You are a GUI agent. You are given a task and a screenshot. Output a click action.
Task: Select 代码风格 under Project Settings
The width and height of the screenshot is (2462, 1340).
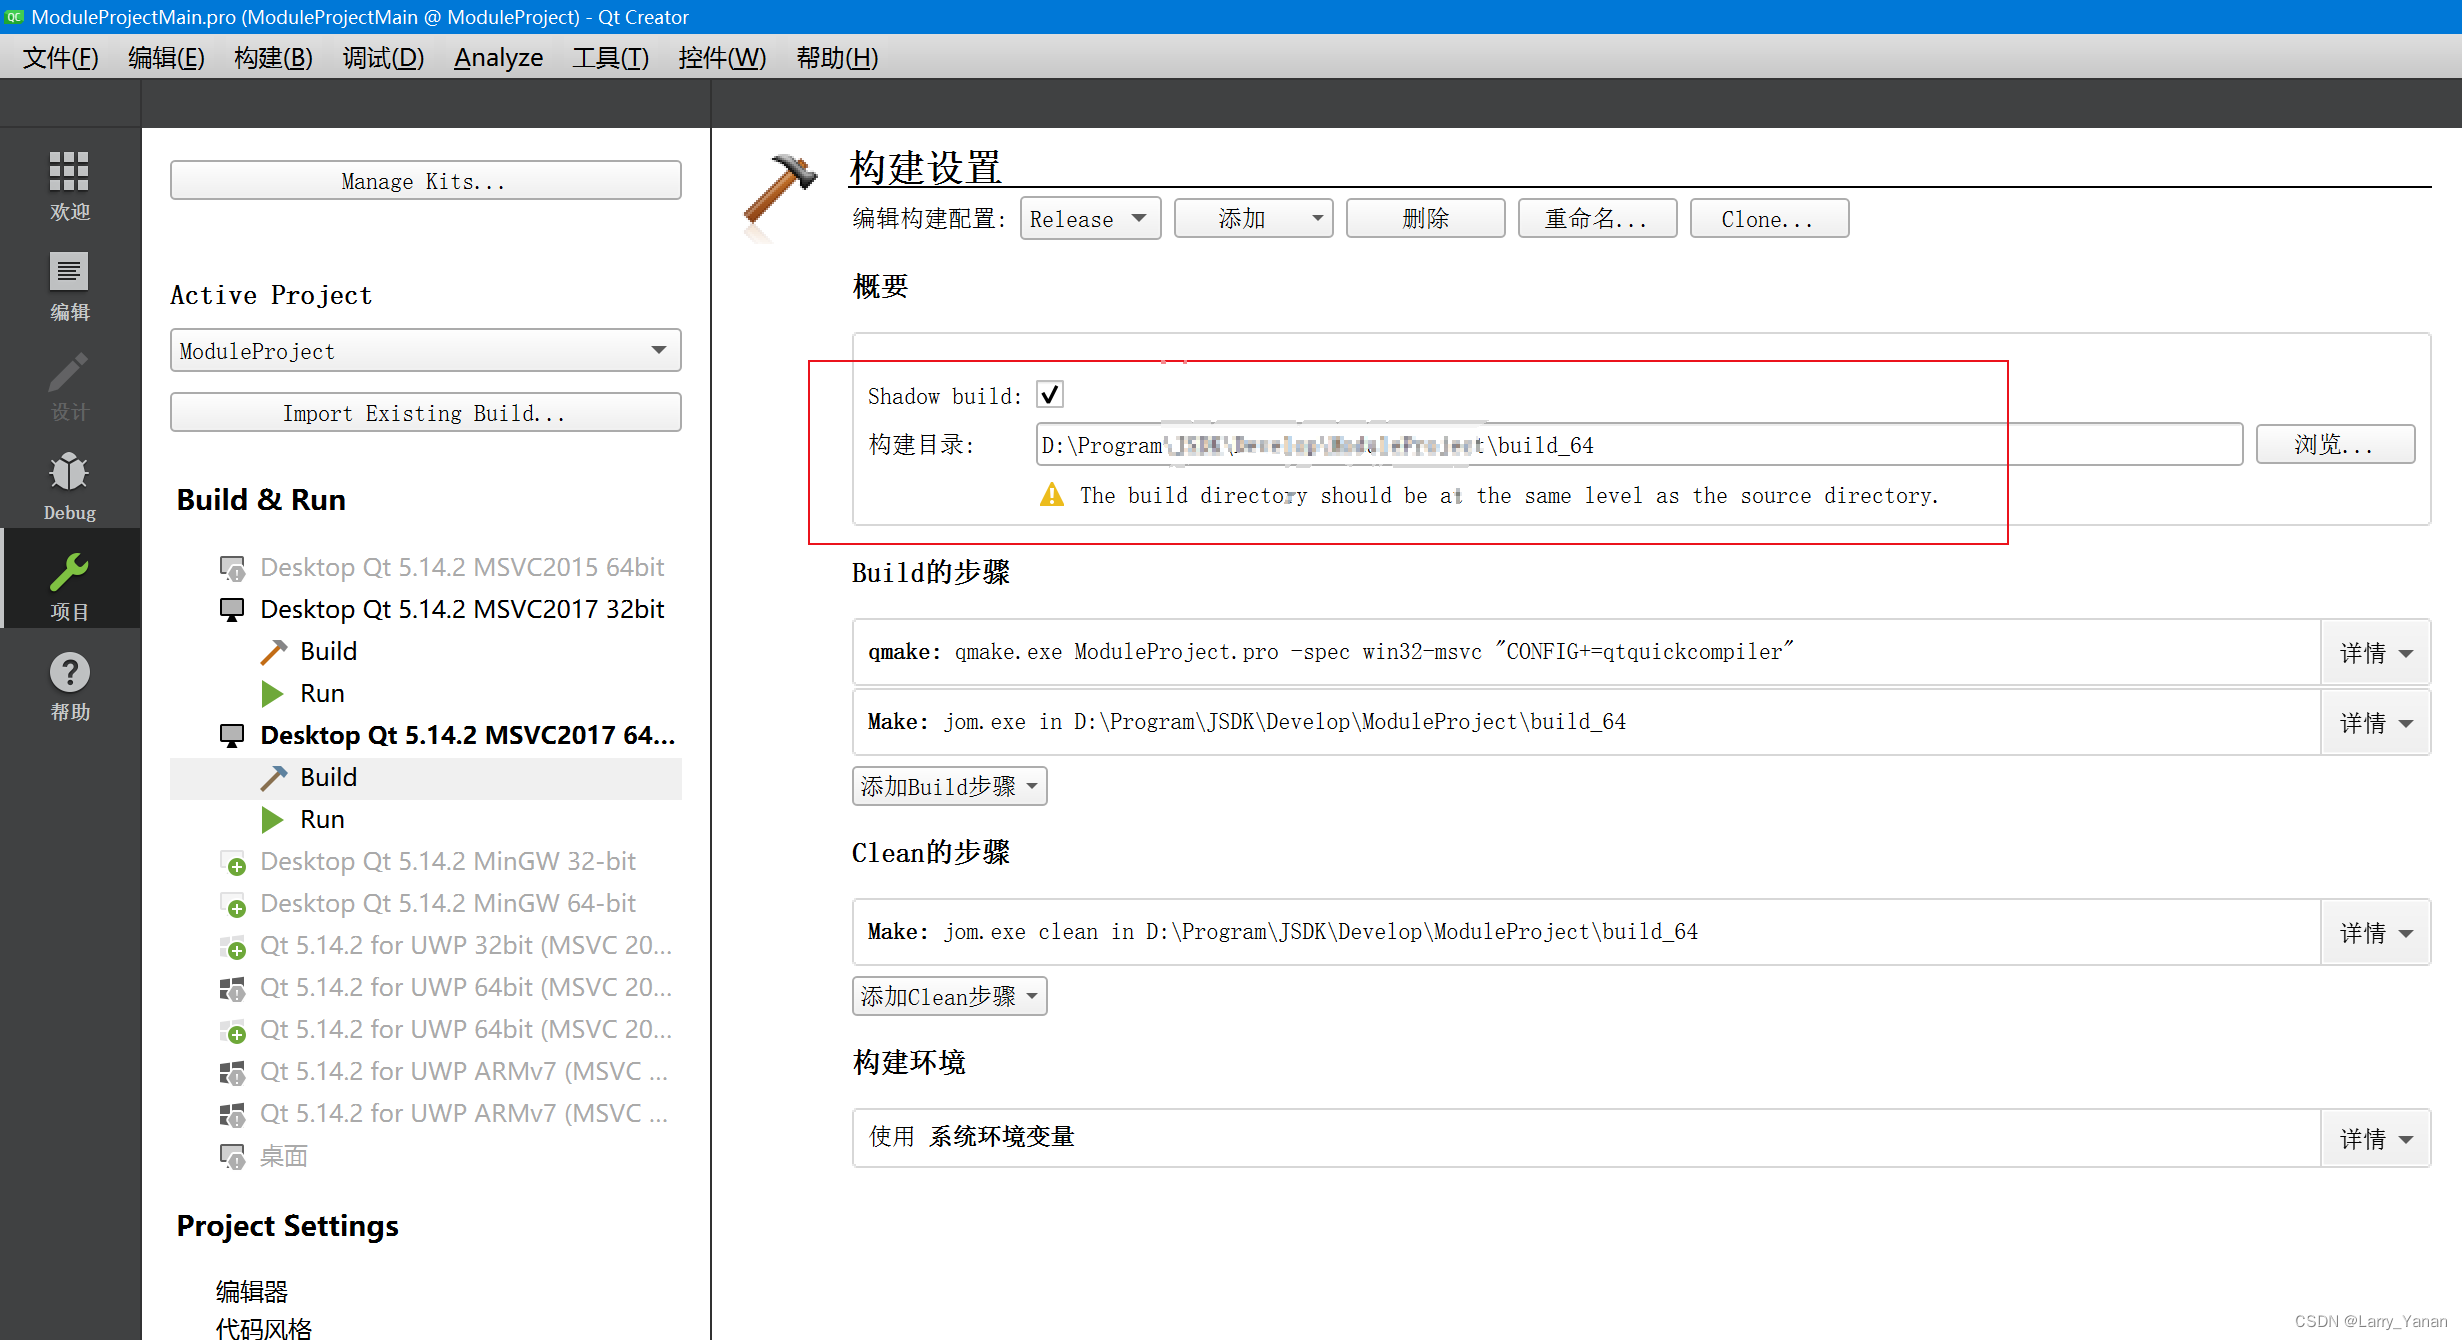click(x=264, y=1328)
